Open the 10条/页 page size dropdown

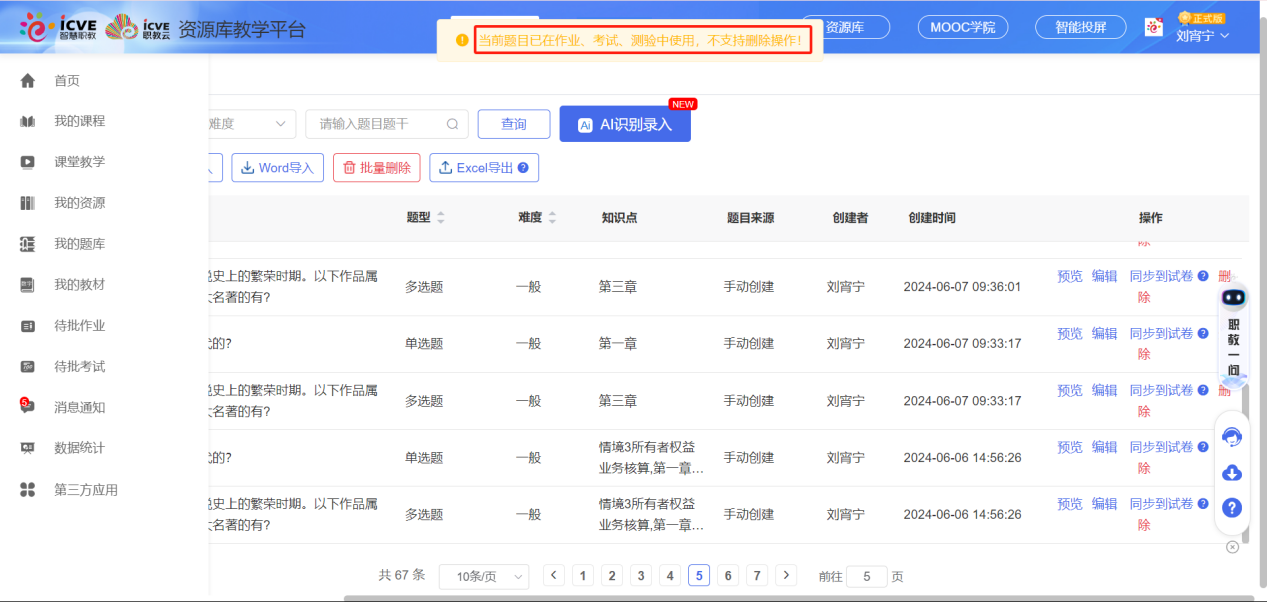tap(484, 576)
